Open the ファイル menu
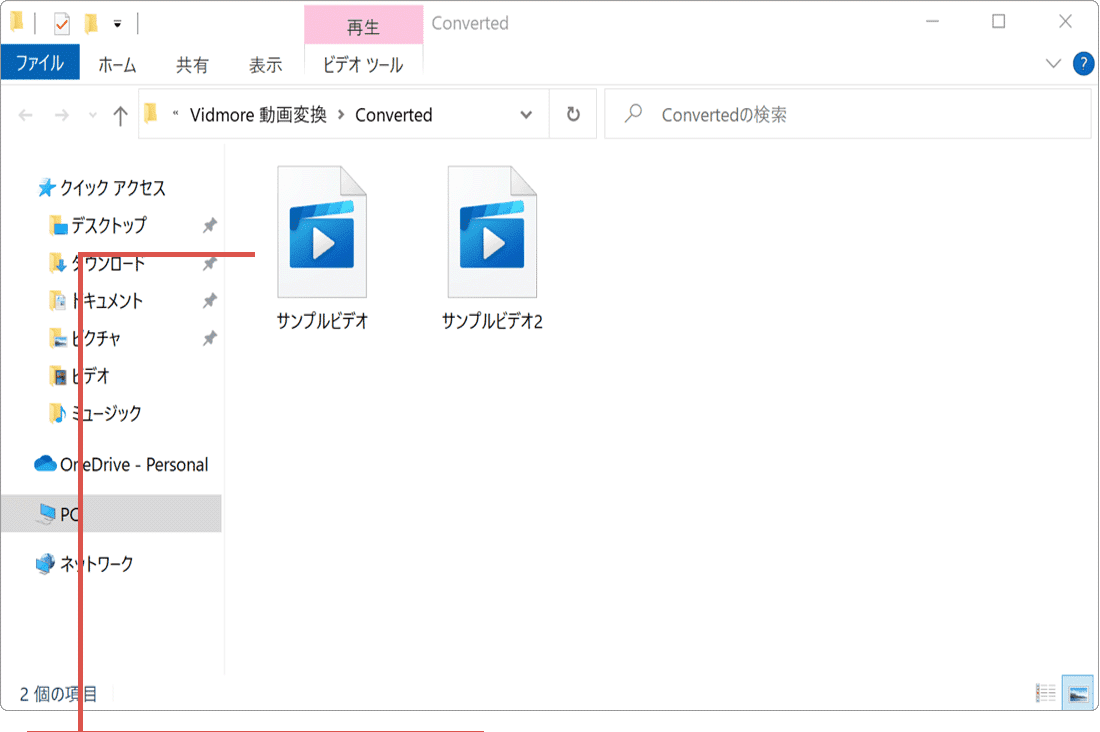1100x732 pixels. pos(40,63)
